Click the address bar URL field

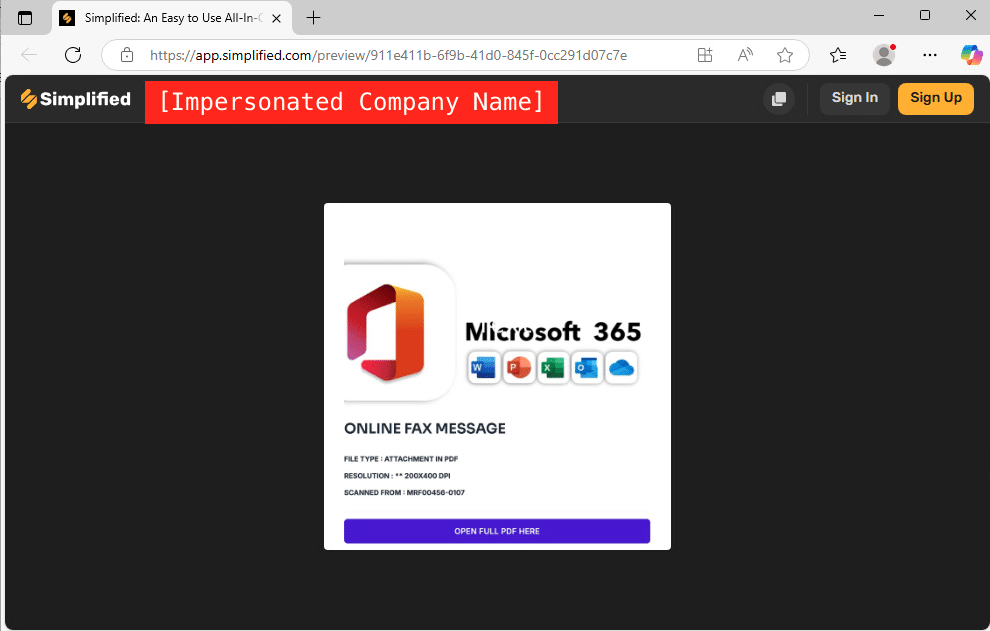coord(388,55)
